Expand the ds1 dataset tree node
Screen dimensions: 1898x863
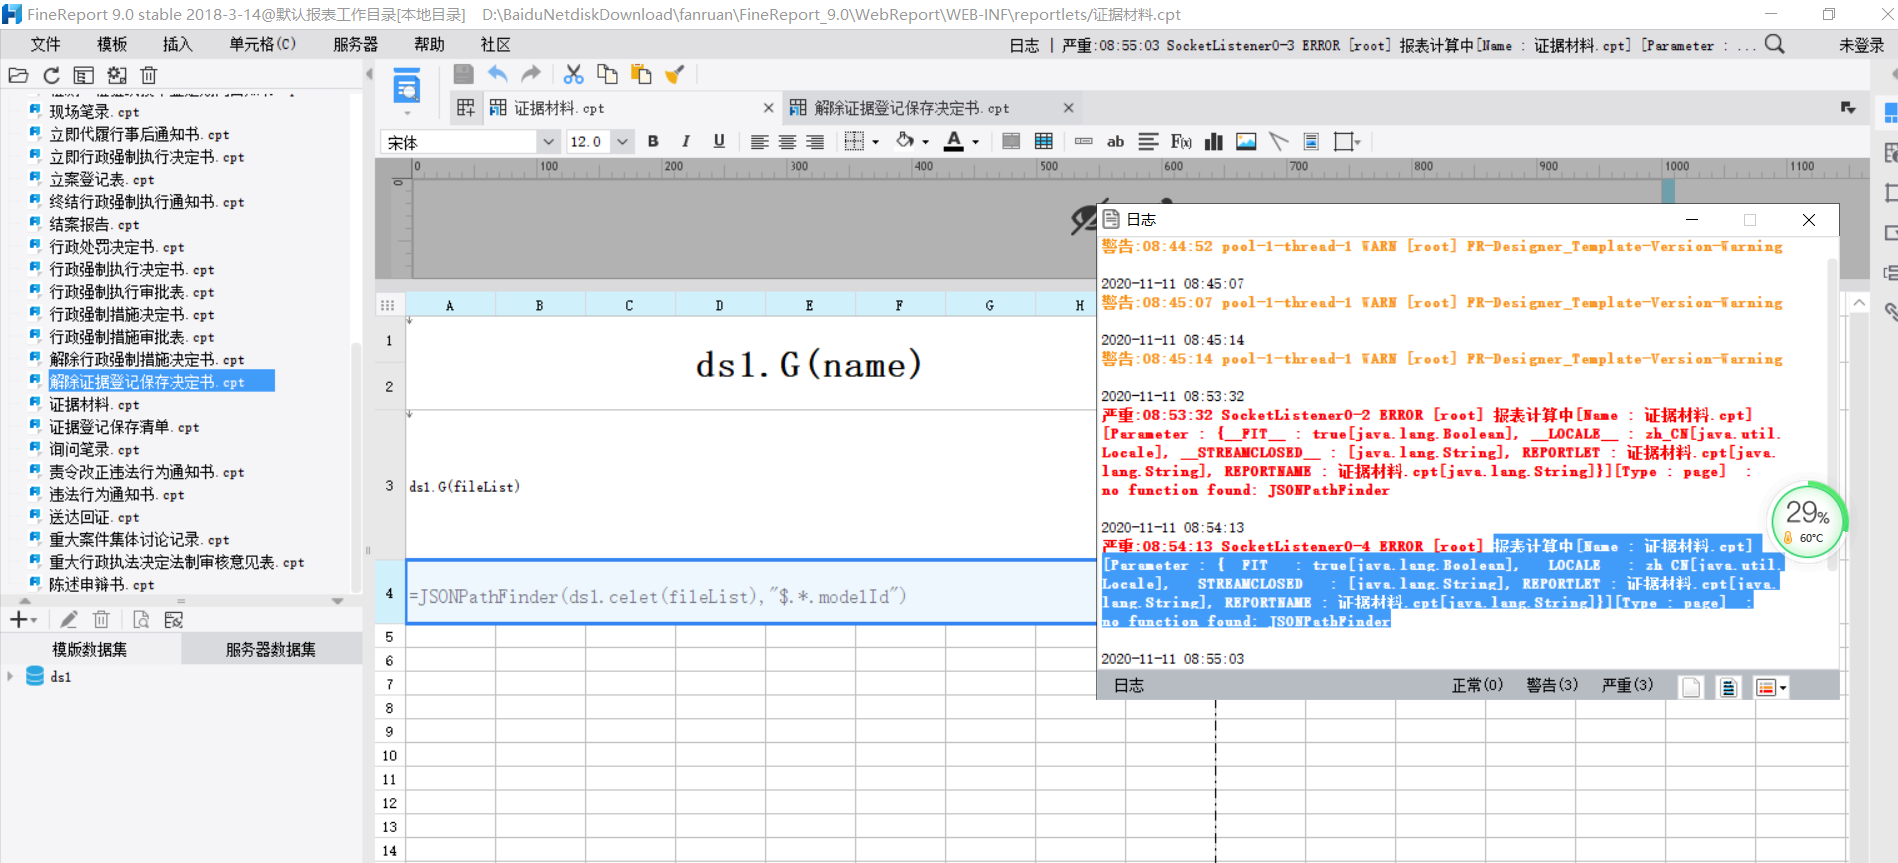(x=10, y=676)
